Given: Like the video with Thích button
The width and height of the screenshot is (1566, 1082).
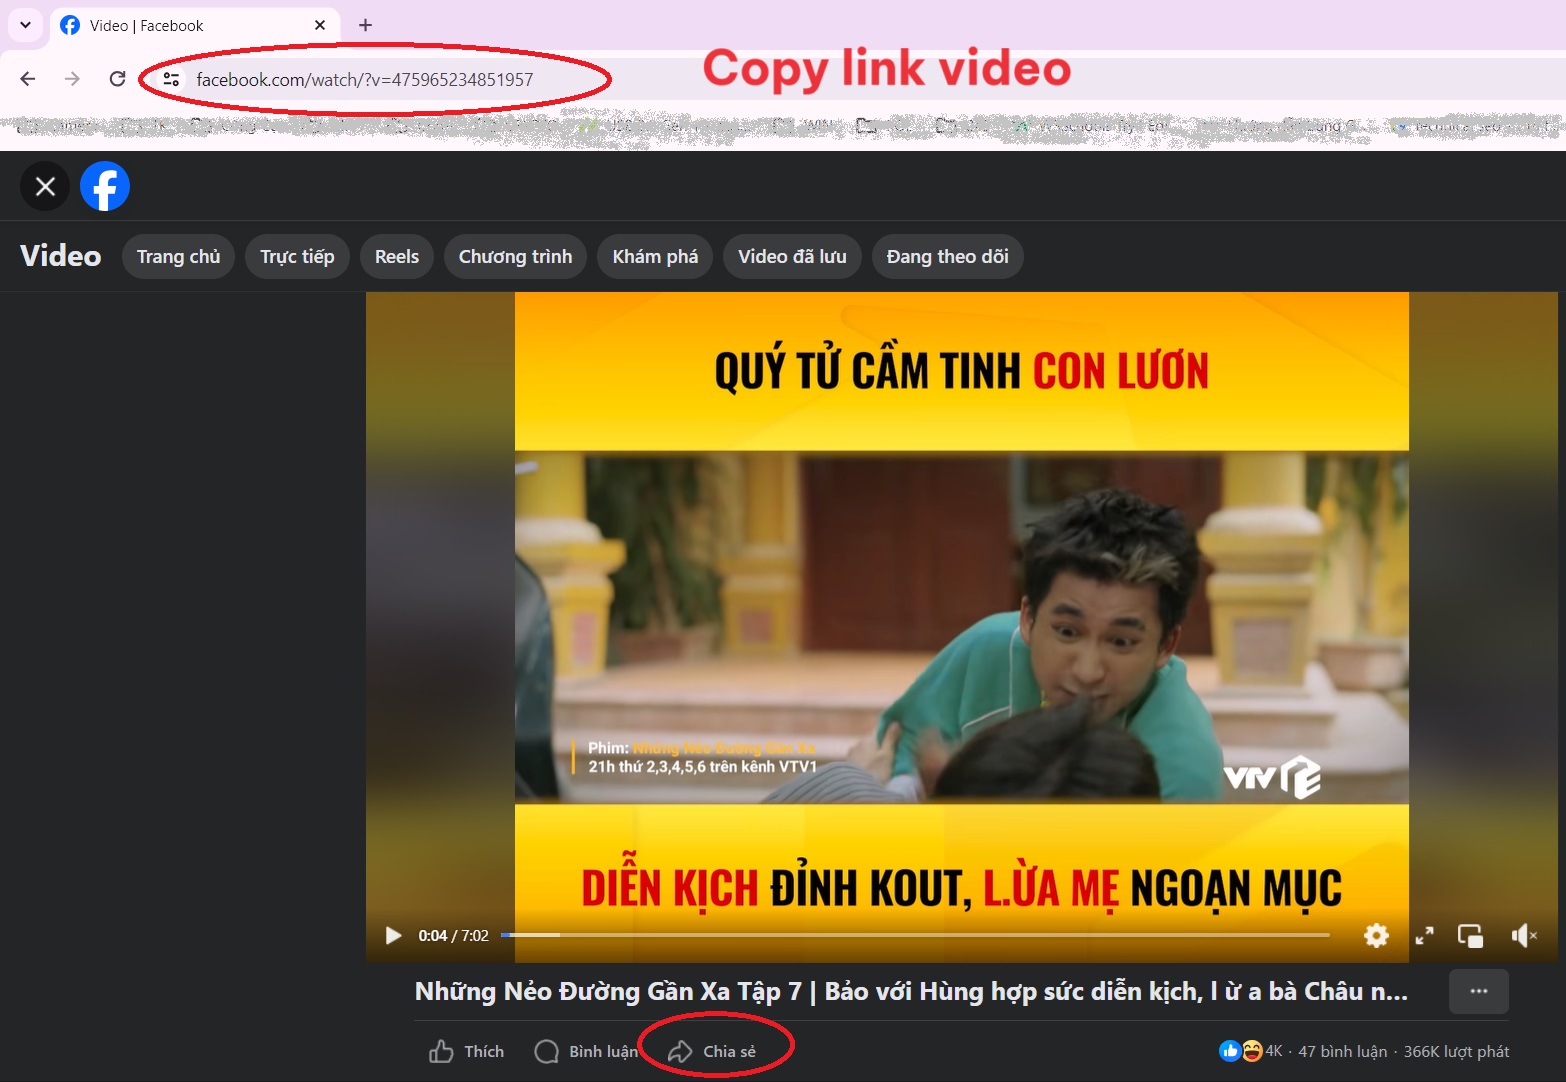Looking at the screenshot, I should point(467,1051).
